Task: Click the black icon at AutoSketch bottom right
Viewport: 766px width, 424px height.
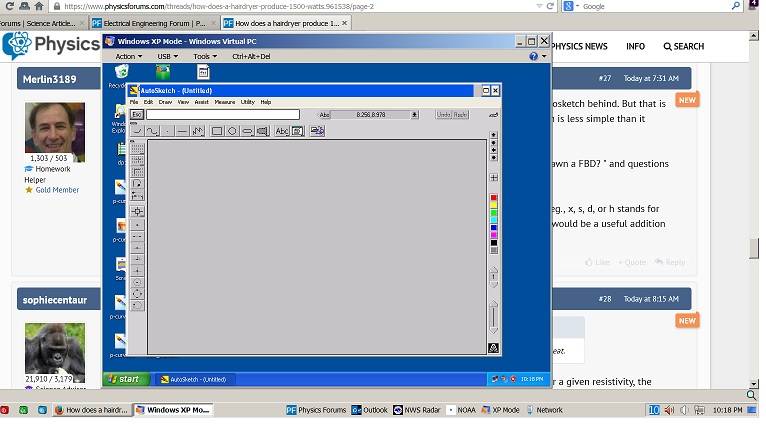Action: pos(493,348)
